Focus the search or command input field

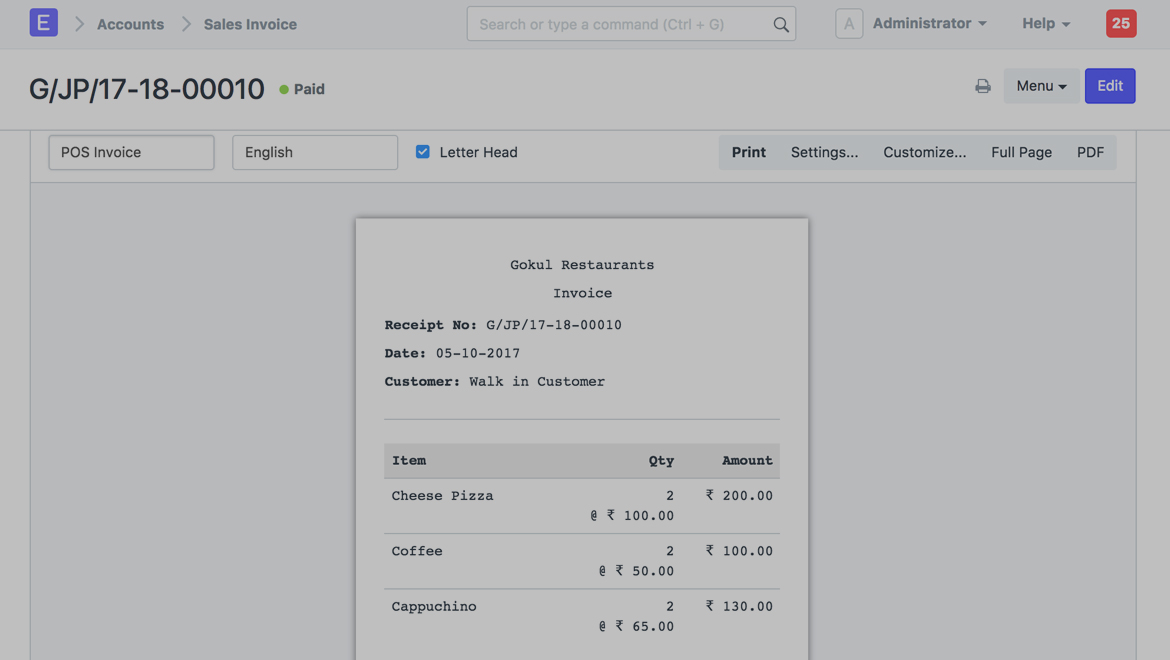(x=620, y=24)
